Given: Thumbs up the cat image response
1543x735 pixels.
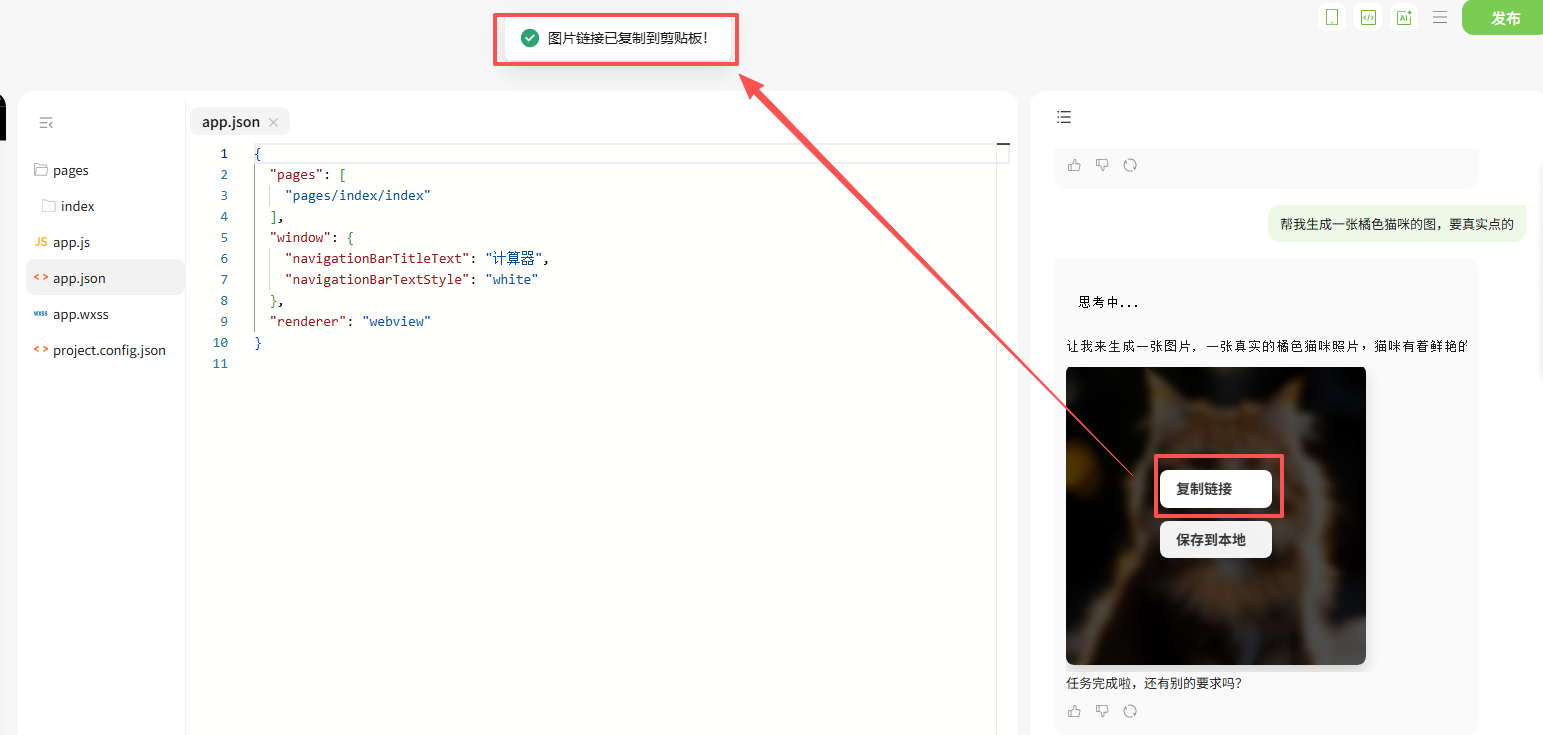Looking at the screenshot, I should pos(1074,711).
